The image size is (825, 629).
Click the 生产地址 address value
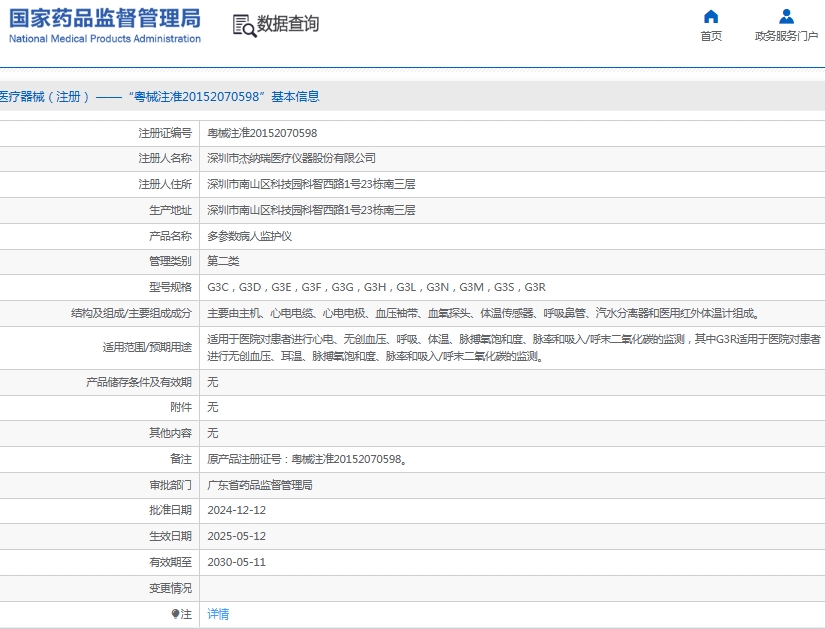pos(311,211)
